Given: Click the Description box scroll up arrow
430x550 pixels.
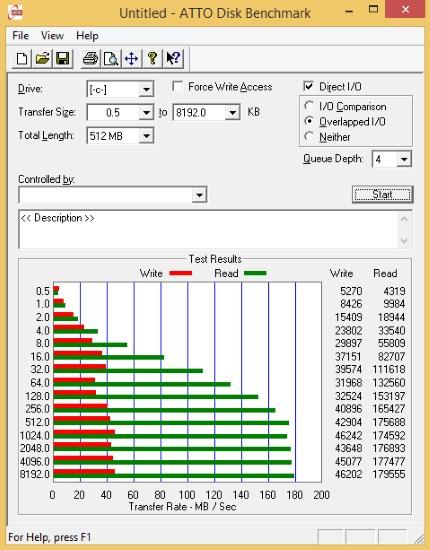Looking at the screenshot, I should point(404,219).
